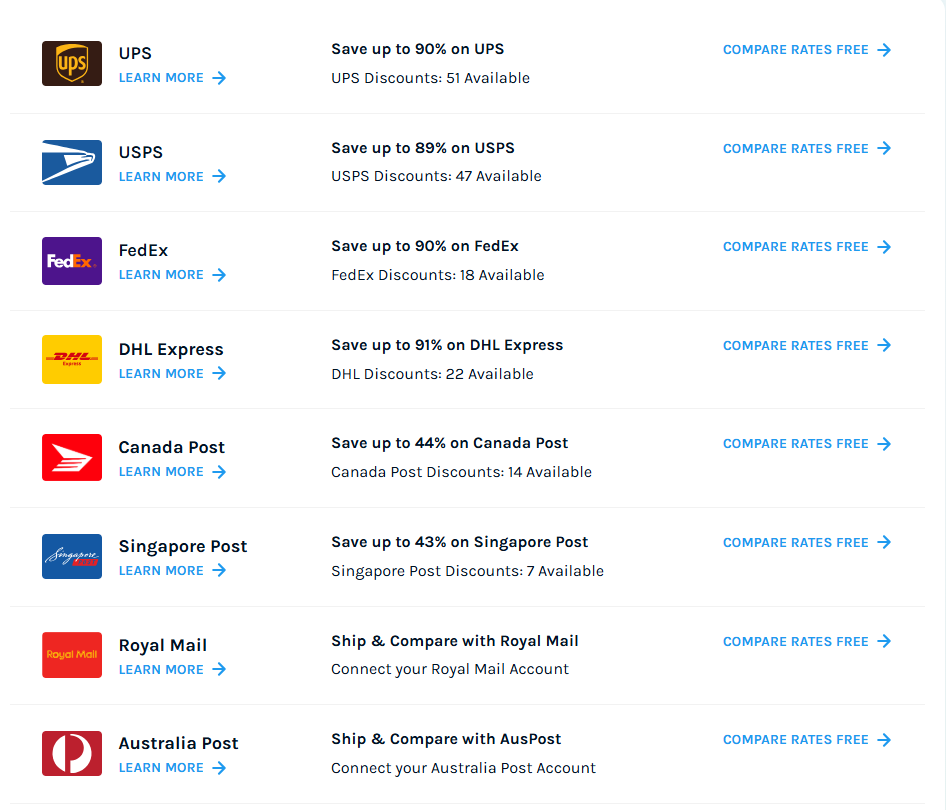This screenshot has height=810, width=946.
Task: Click the Singapore Post carrier name title
Action: tap(183, 547)
